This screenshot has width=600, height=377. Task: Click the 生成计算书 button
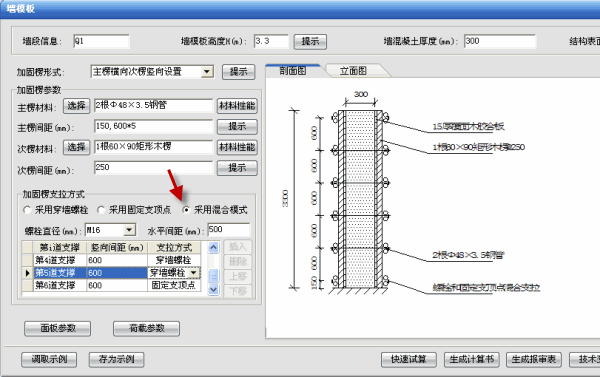[471, 359]
